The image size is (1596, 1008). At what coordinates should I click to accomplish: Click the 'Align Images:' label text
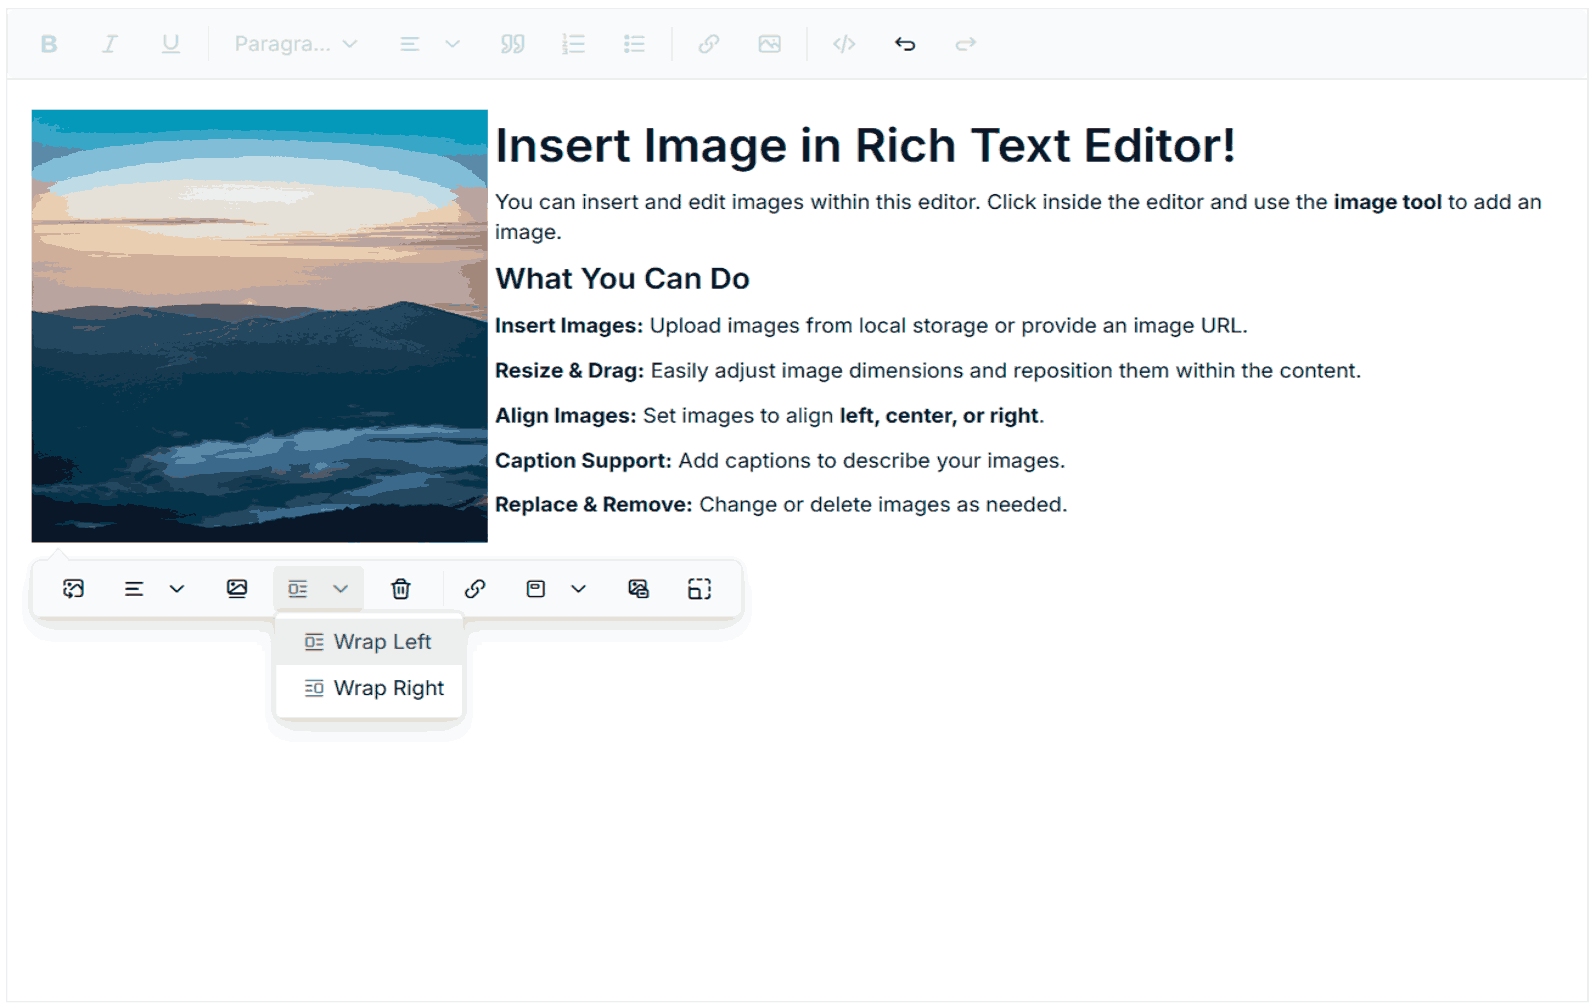point(565,416)
